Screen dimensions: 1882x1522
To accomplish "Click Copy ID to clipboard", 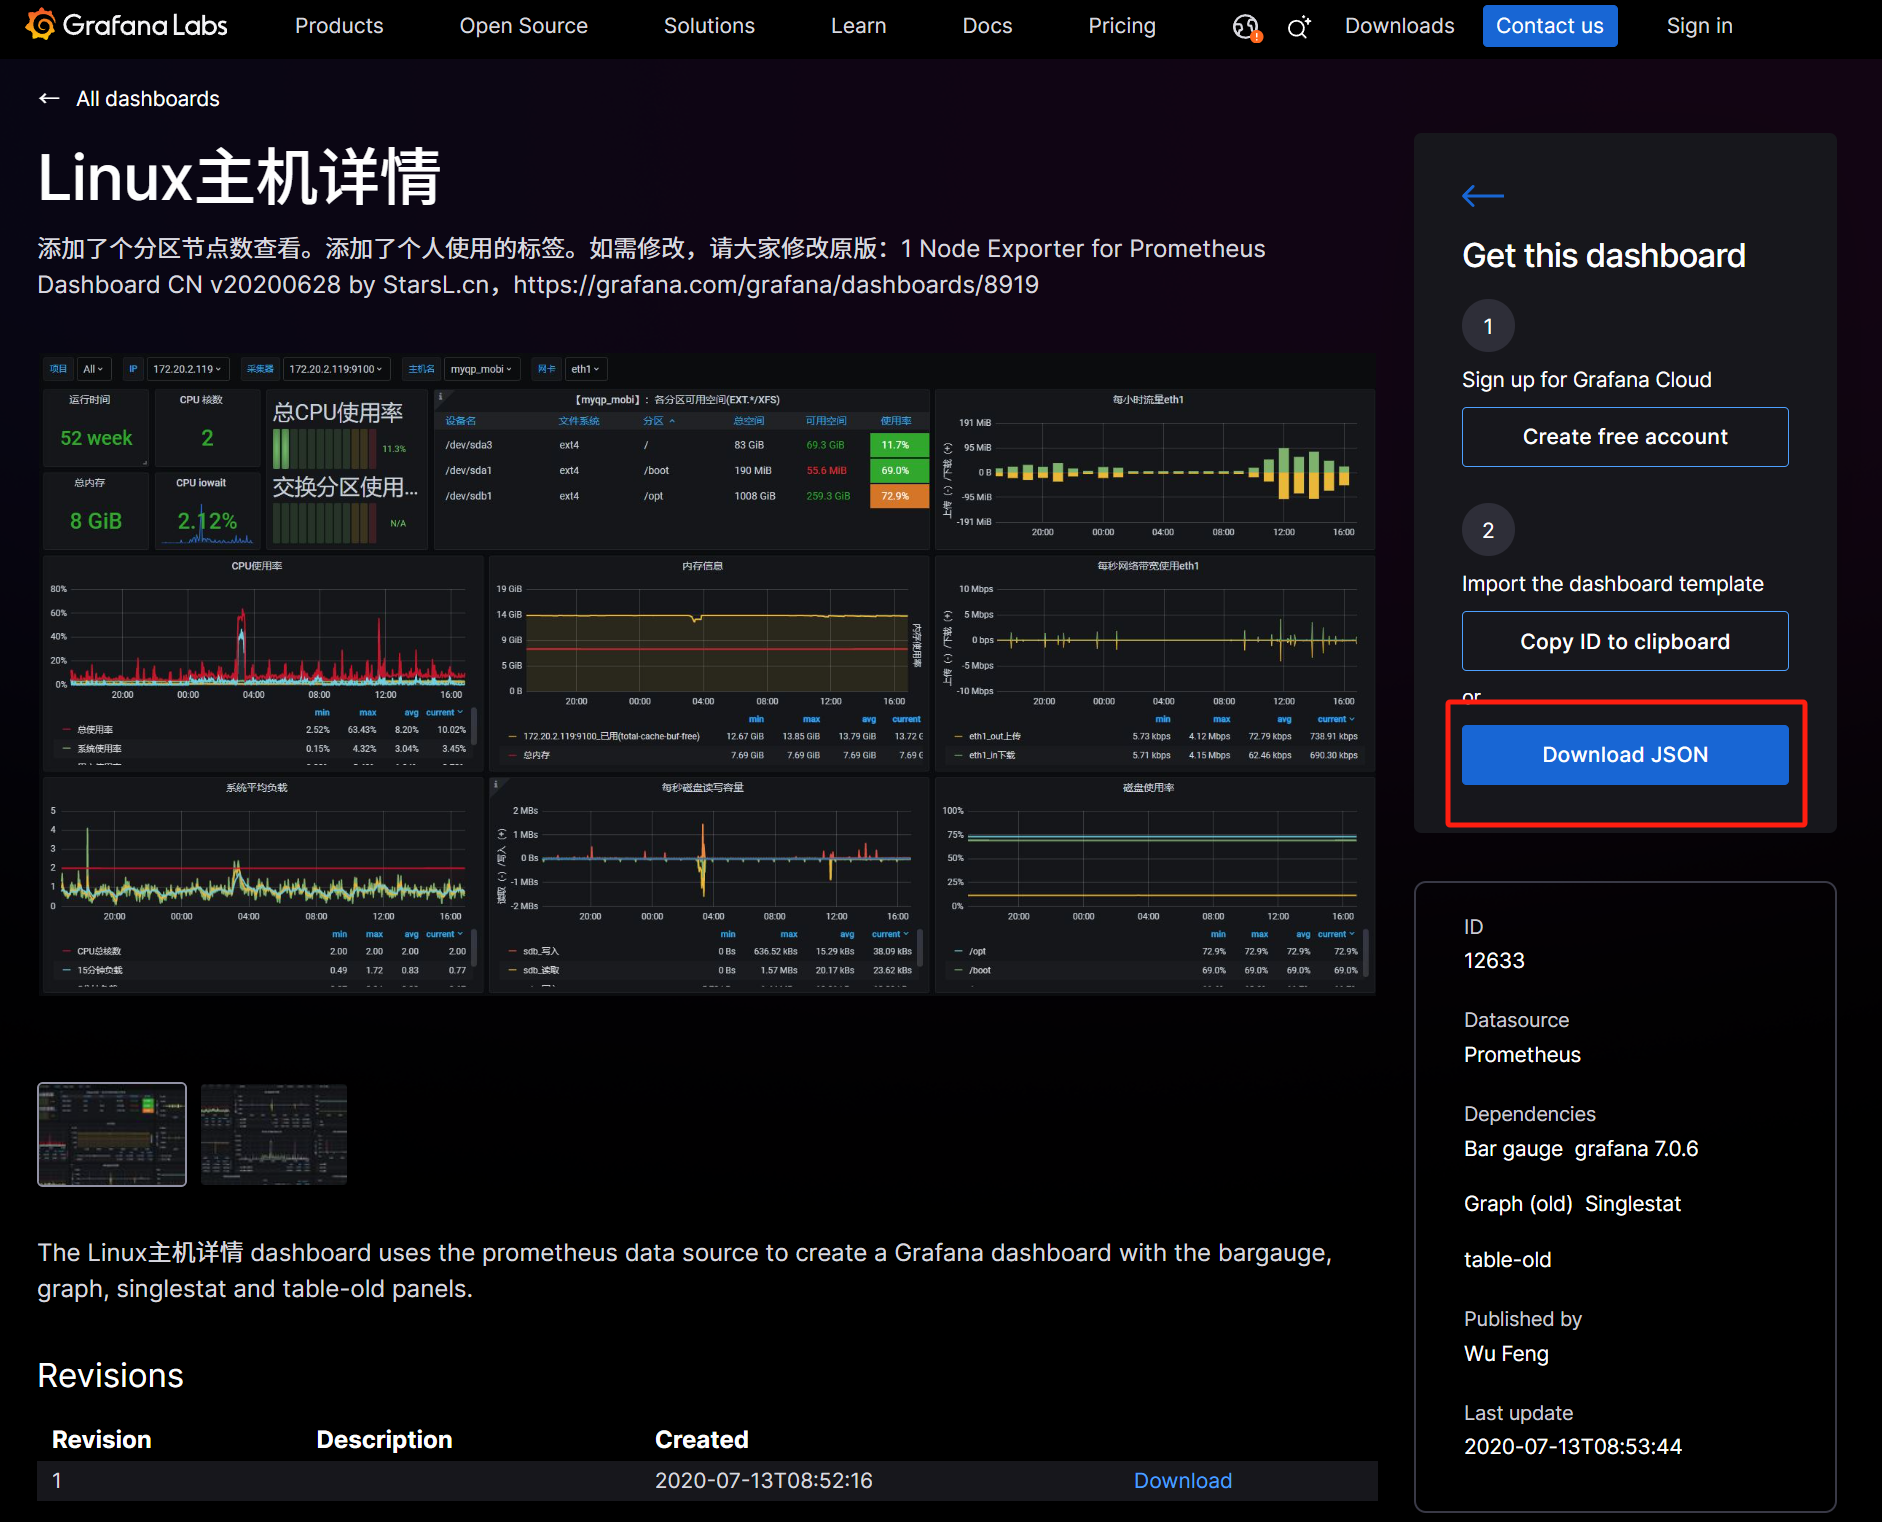I will click(x=1624, y=641).
